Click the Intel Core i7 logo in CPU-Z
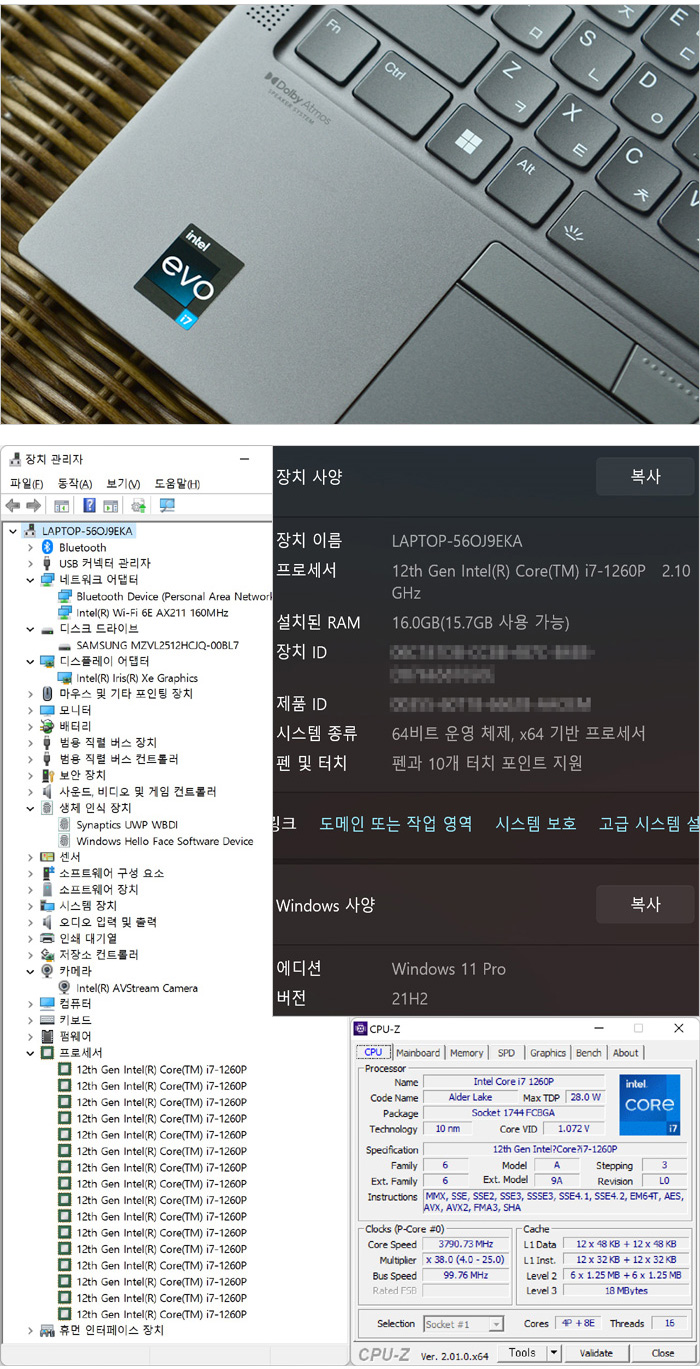 (650, 1105)
